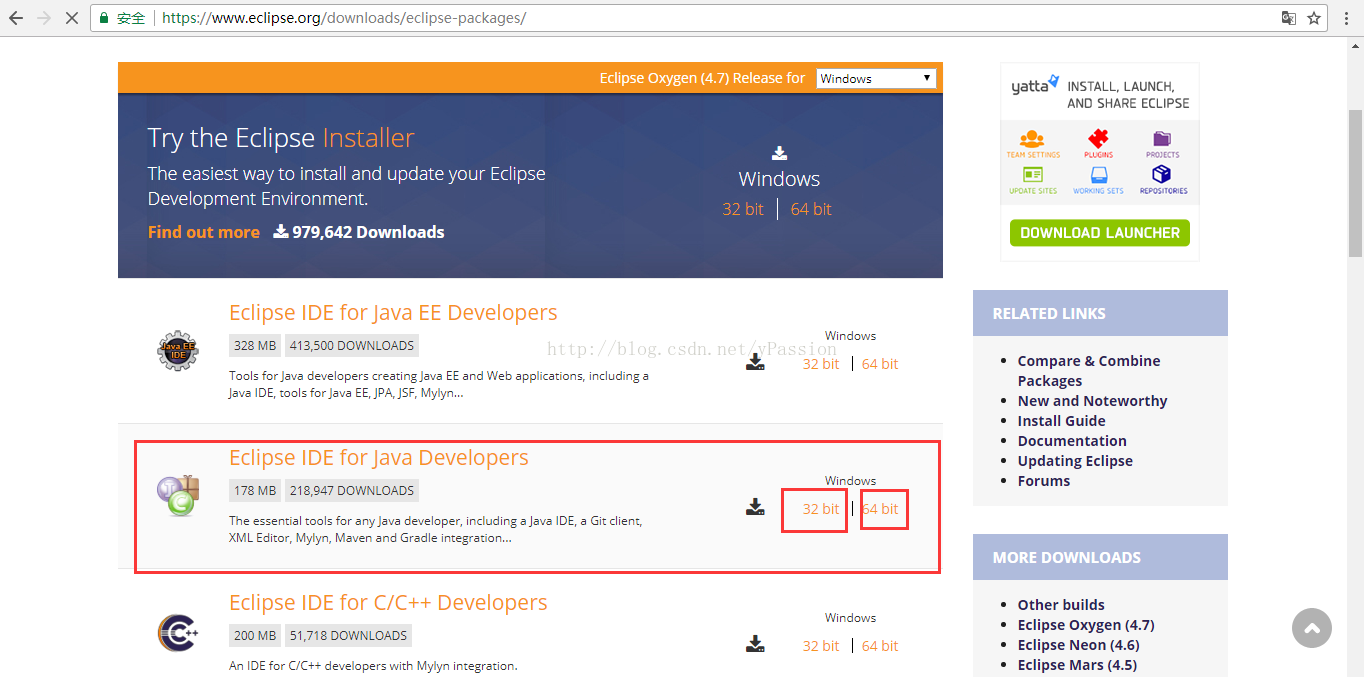
Task: Open Eclipse IDE for Java Developers title
Action: click(379, 458)
